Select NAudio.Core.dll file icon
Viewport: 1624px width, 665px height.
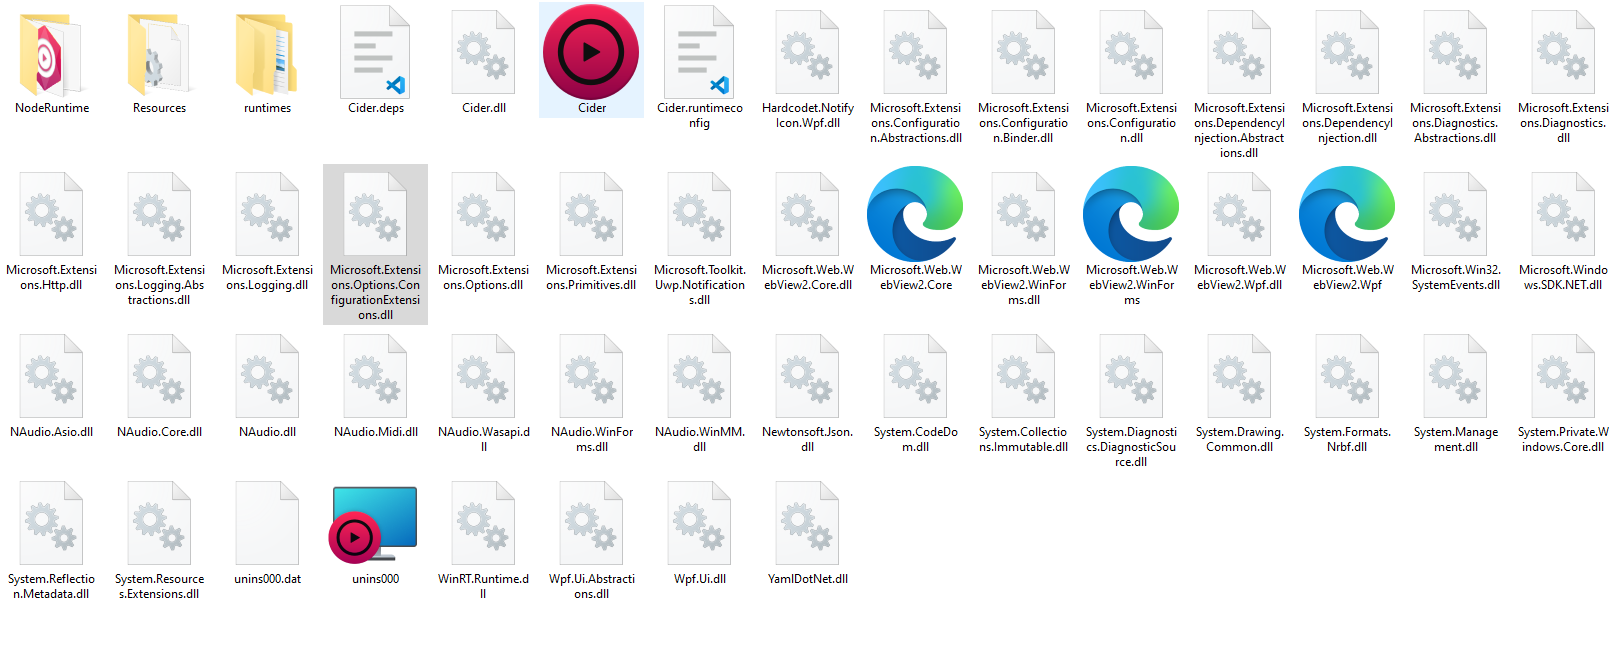159,376
